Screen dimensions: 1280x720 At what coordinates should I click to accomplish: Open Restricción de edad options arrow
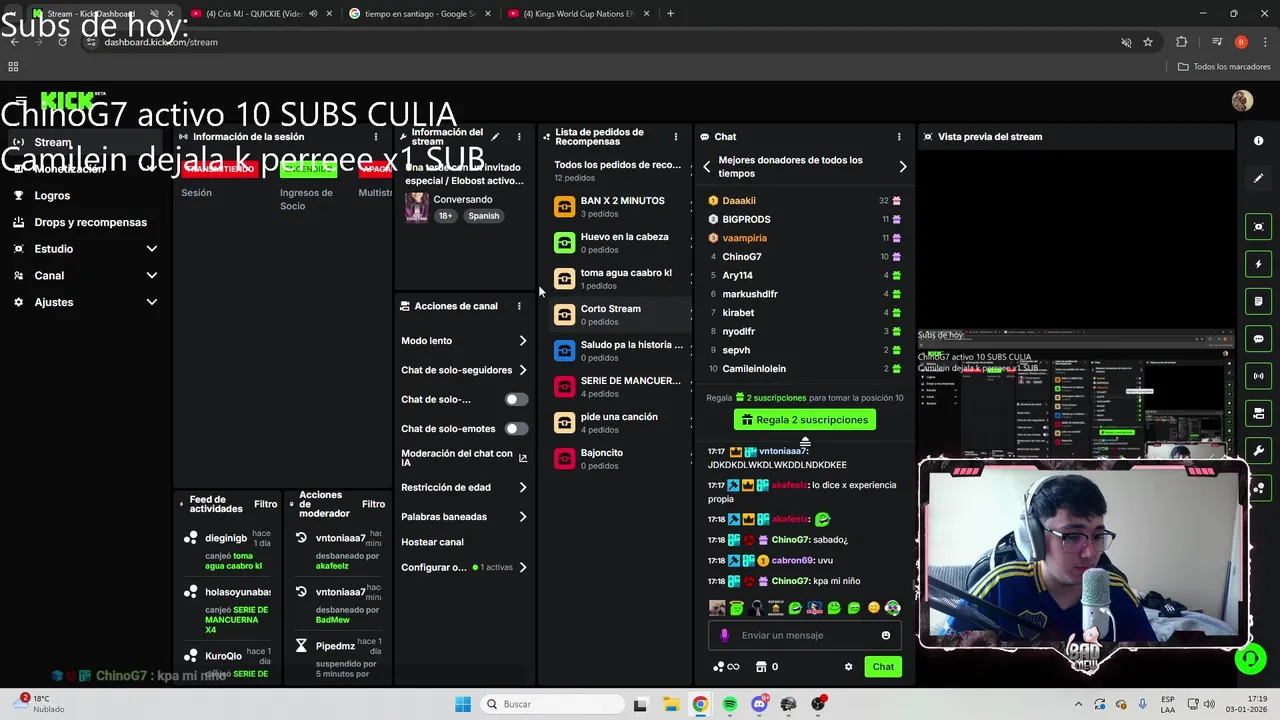(522, 488)
